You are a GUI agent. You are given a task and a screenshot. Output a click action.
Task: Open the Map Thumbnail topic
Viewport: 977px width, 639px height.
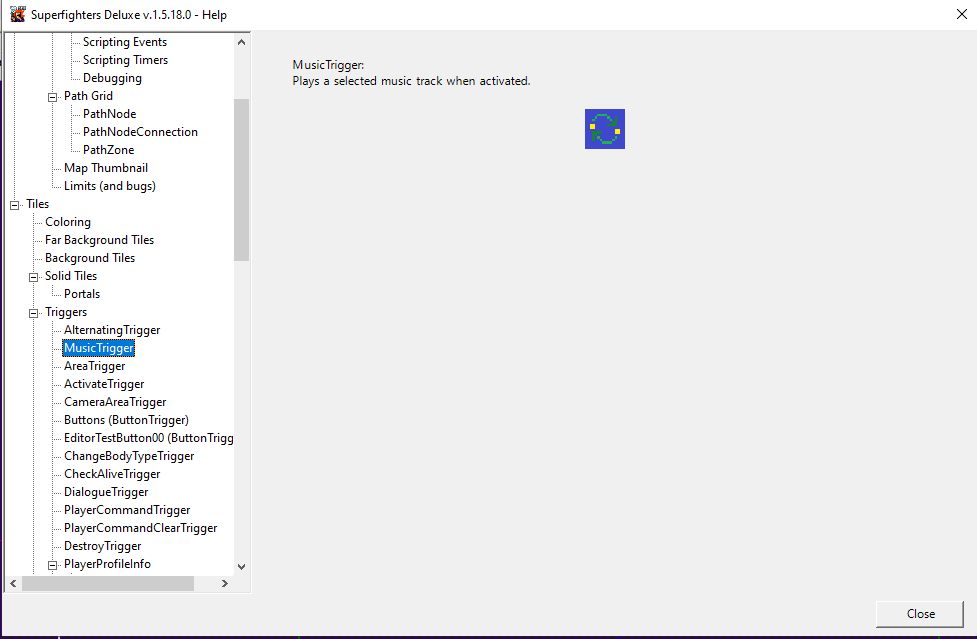pos(106,168)
